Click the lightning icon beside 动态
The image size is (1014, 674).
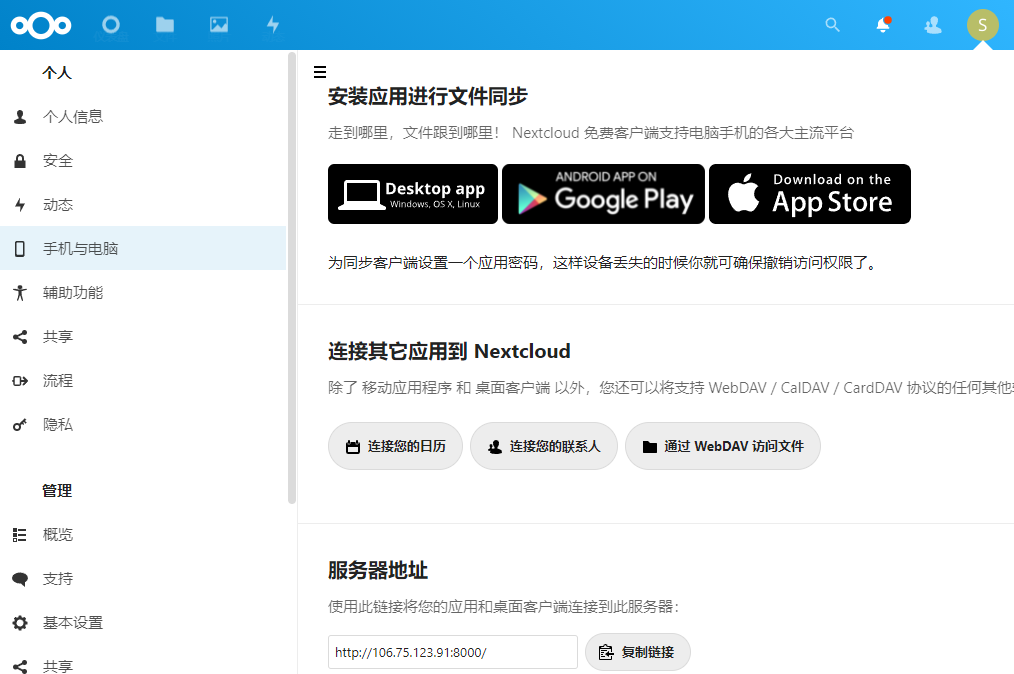[x=20, y=205]
